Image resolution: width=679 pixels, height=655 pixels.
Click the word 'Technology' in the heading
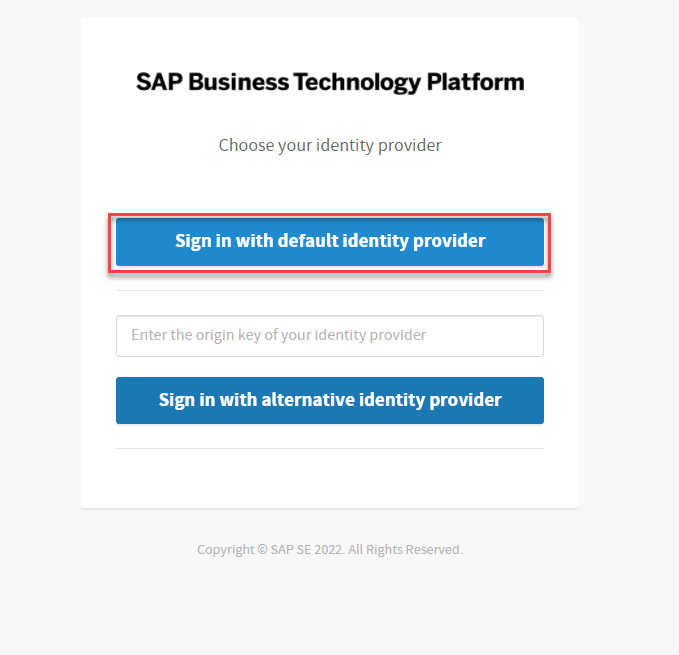pos(357,82)
